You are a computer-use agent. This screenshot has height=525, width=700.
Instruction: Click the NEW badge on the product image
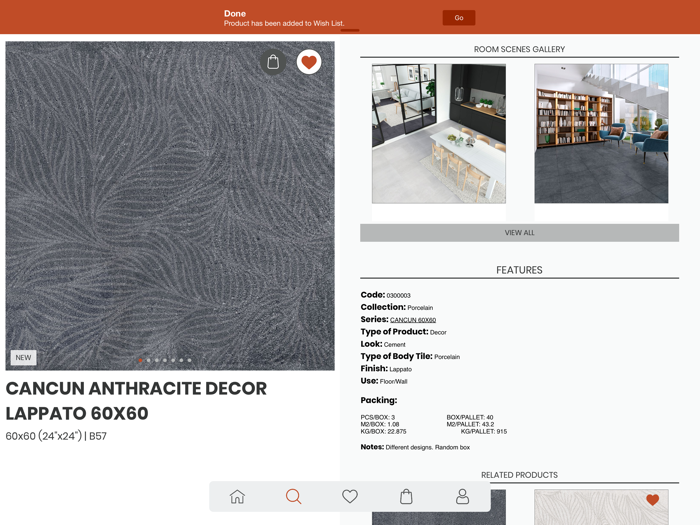tap(23, 358)
